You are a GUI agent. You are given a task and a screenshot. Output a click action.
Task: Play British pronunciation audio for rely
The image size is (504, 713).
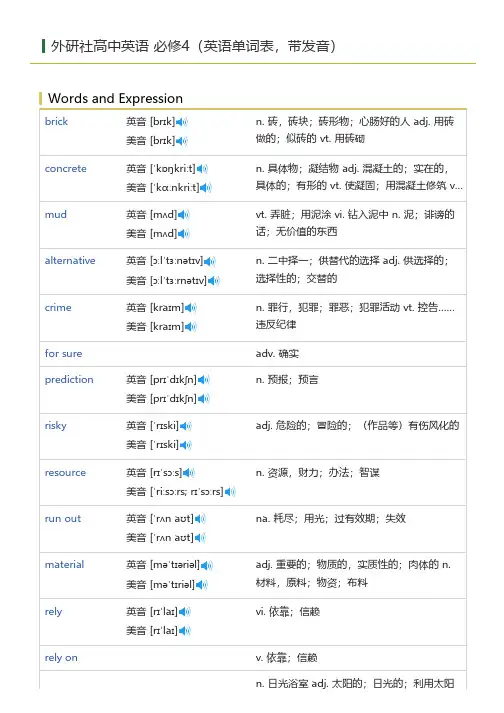[185, 612]
